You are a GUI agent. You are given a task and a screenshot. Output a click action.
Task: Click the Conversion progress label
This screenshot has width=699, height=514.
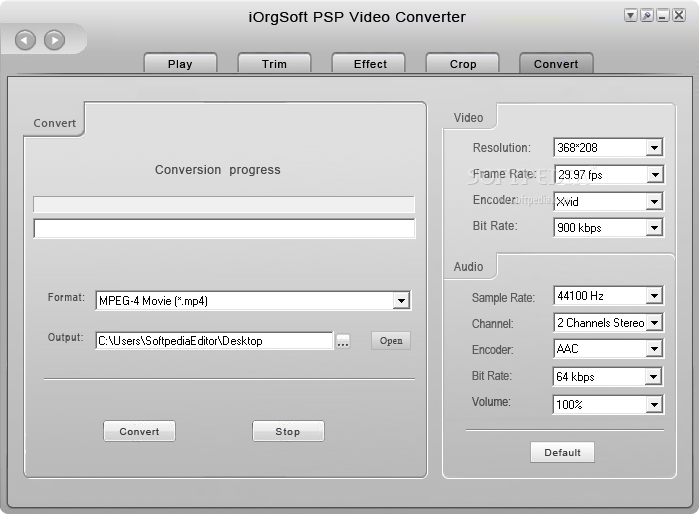tap(218, 170)
